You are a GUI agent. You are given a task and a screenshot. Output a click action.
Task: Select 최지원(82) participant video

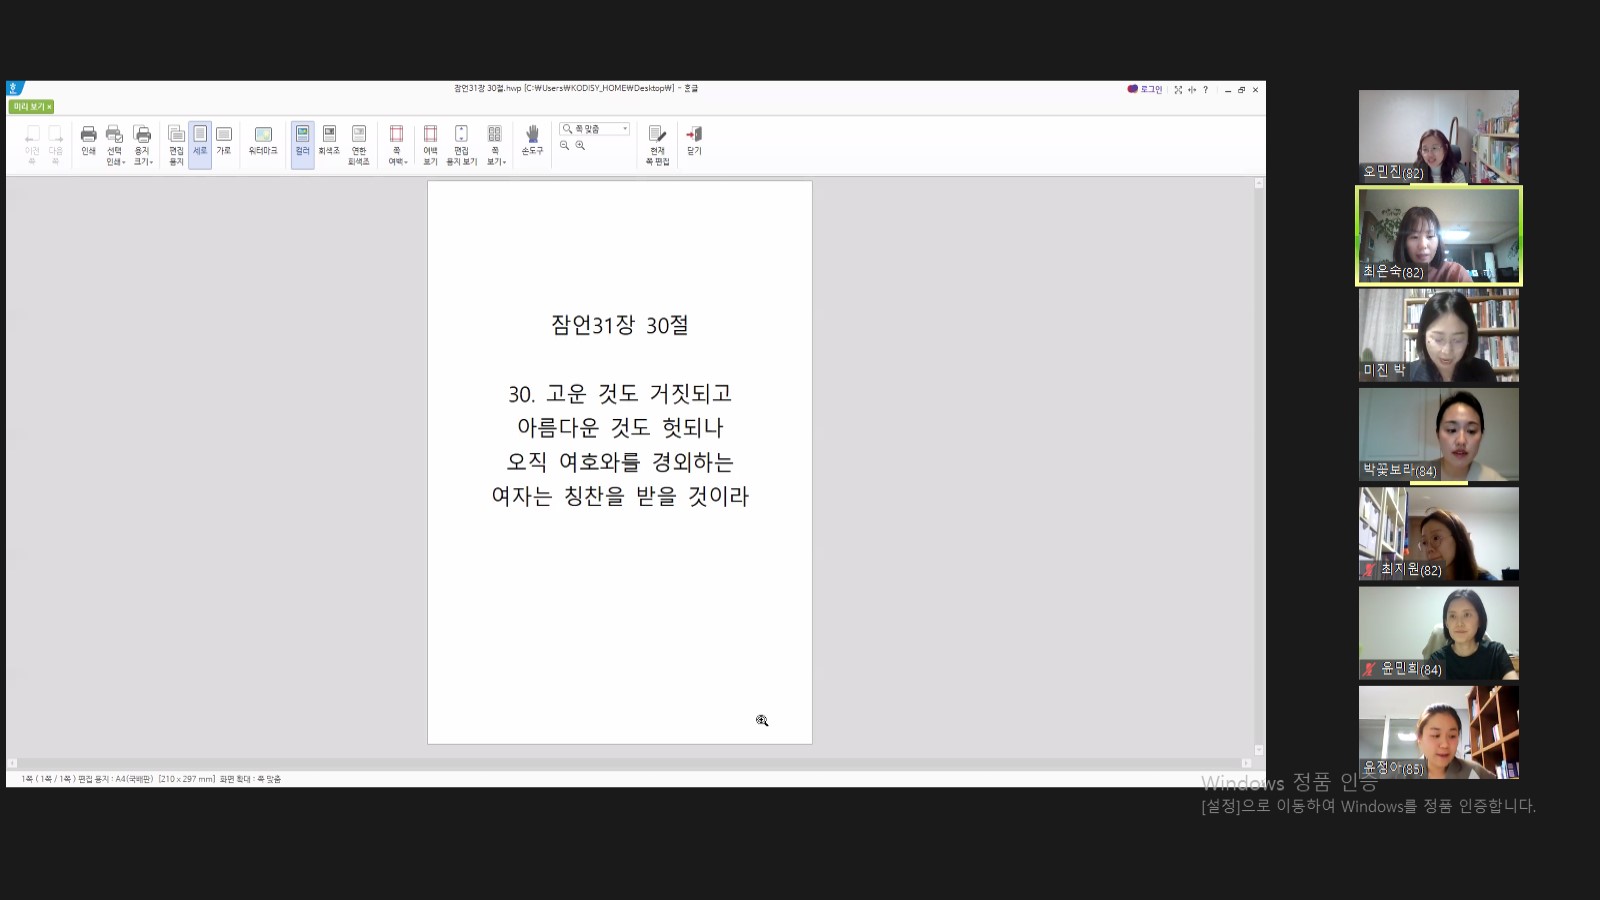tap(1439, 534)
